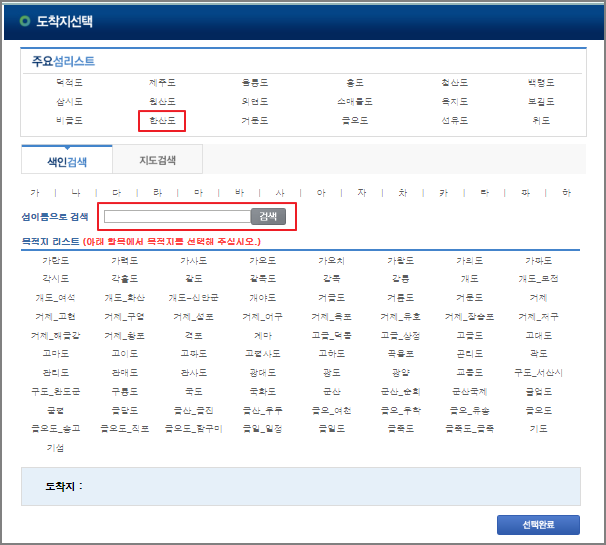Viewport: 606px width, 545px height.
Task: Select 제주도 in main island list
Action: (x=162, y=83)
